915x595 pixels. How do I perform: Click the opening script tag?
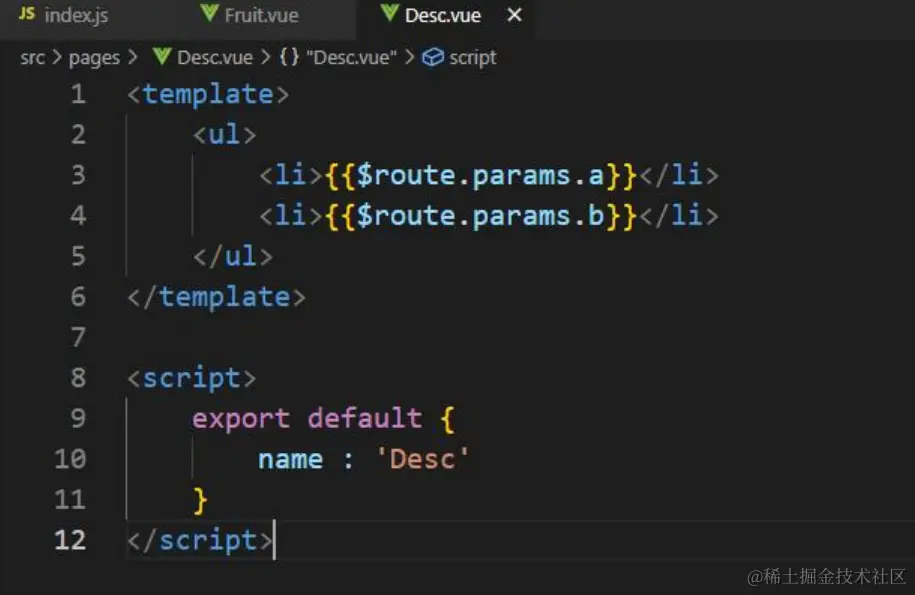(x=191, y=379)
